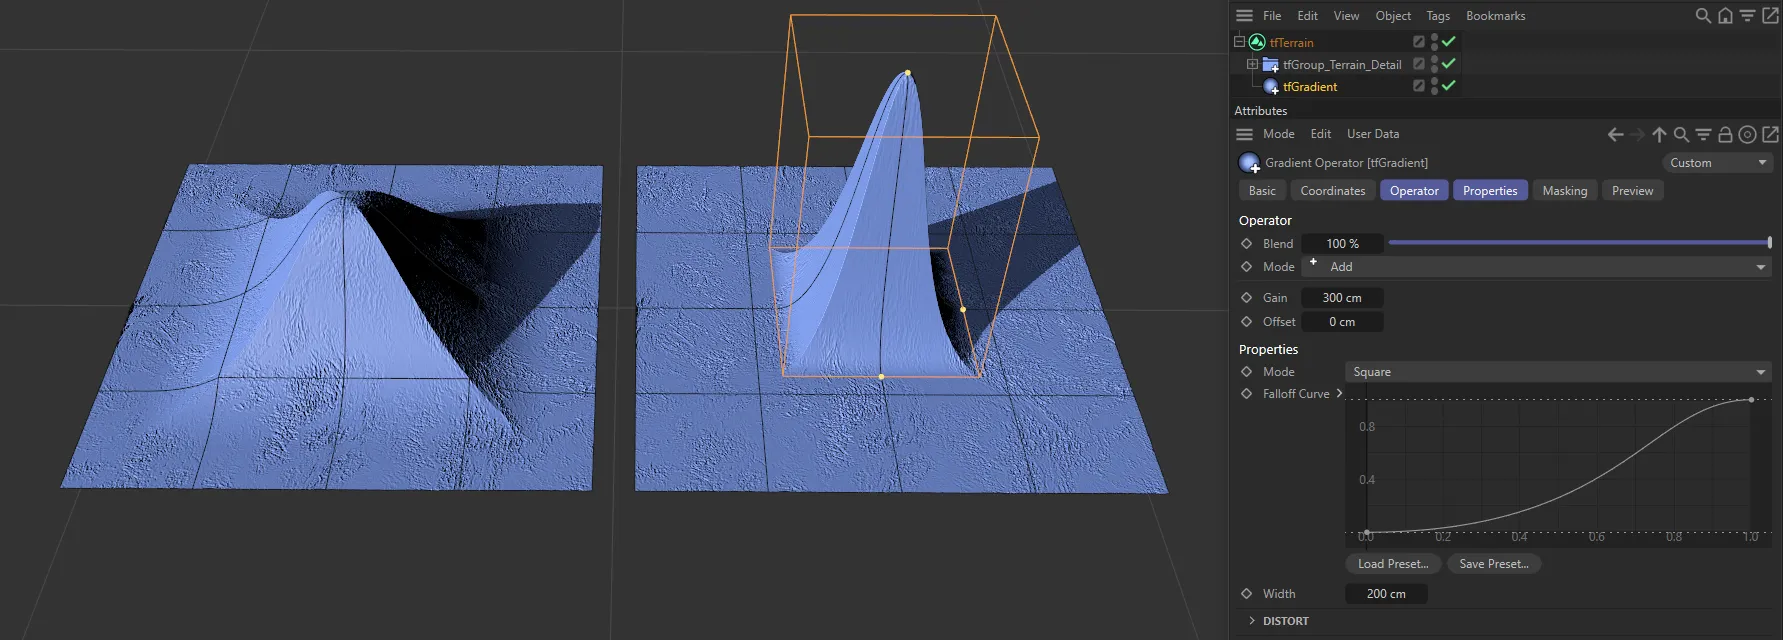Open Attributes in new window icon
Image resolution: width=1783 pixels, height=640 pixels.
[1770, 134]
